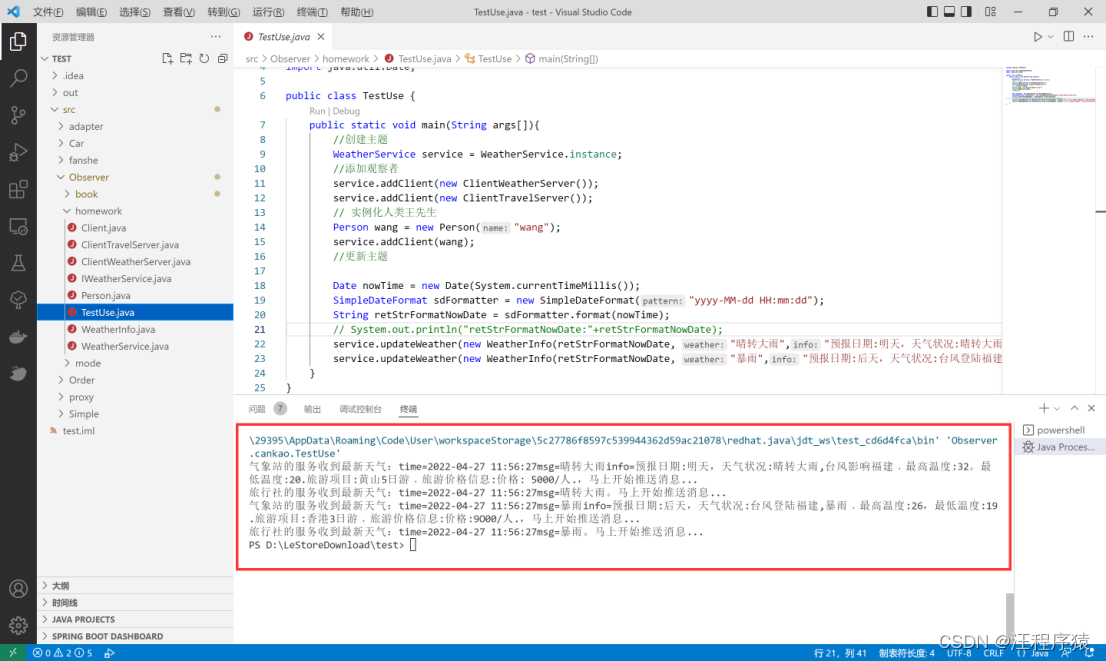Viewport: 1106px width, 661px height.
Task: Open editor more actions ellipsis
Action: click(1088, 37)
